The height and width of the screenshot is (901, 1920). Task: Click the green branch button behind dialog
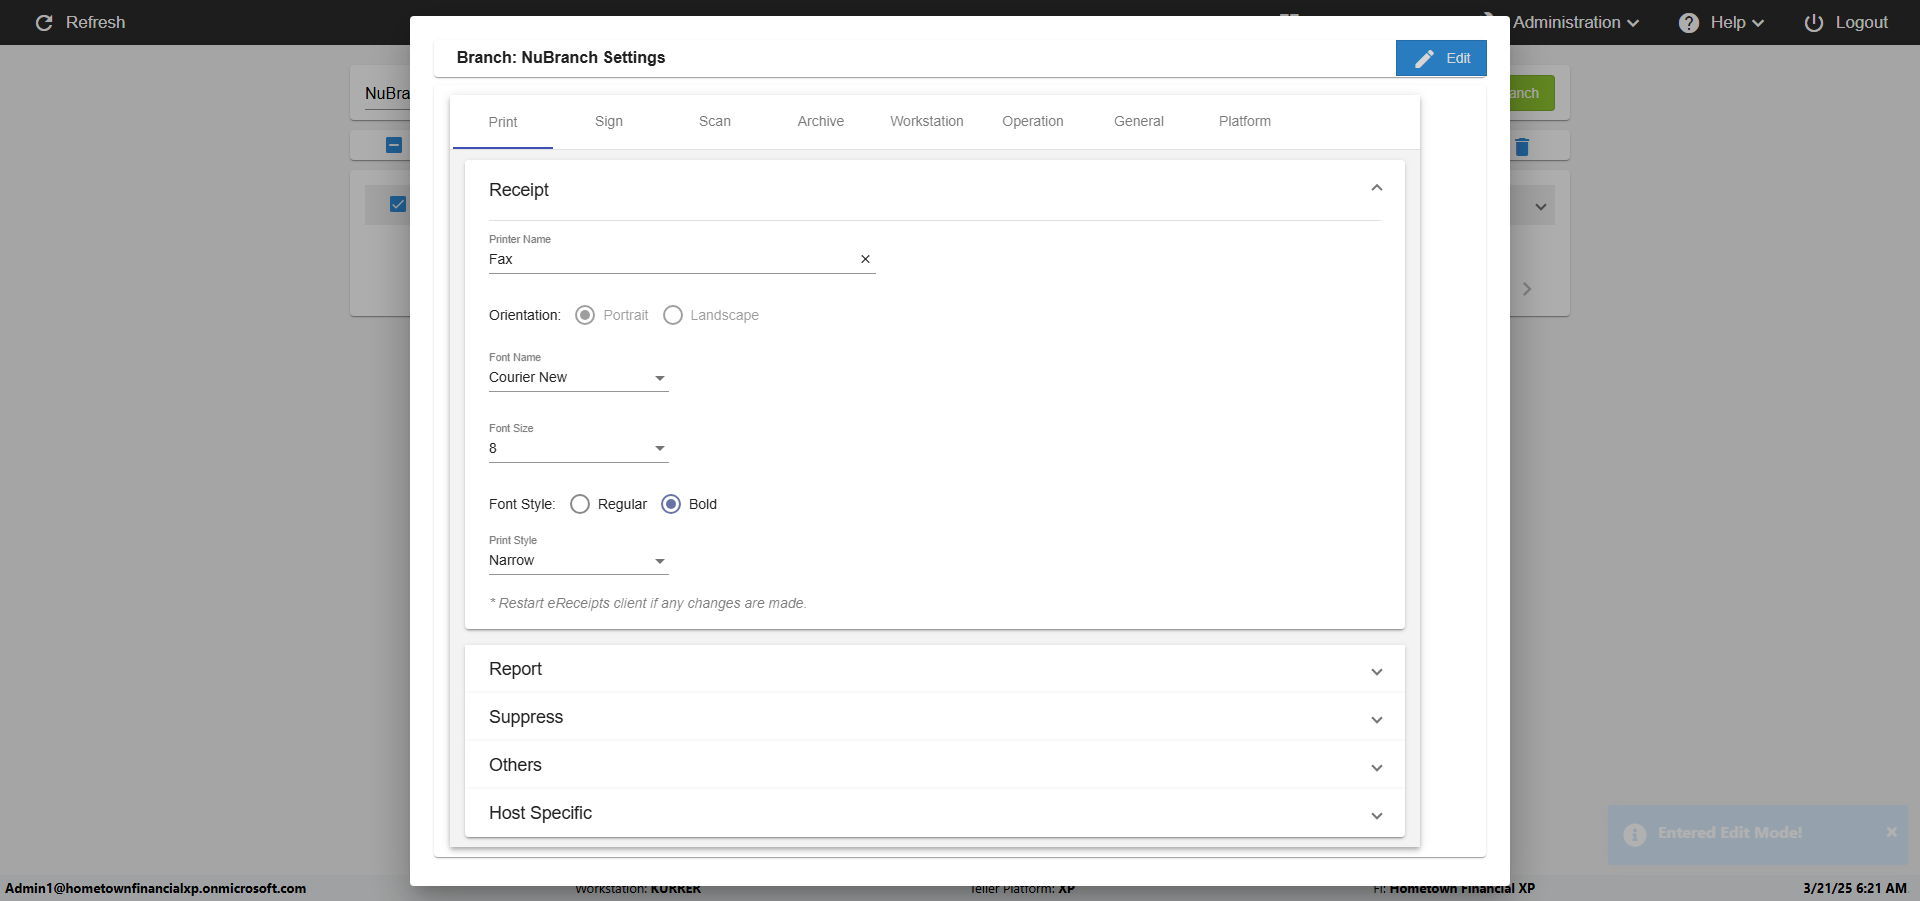point(1532,93)
